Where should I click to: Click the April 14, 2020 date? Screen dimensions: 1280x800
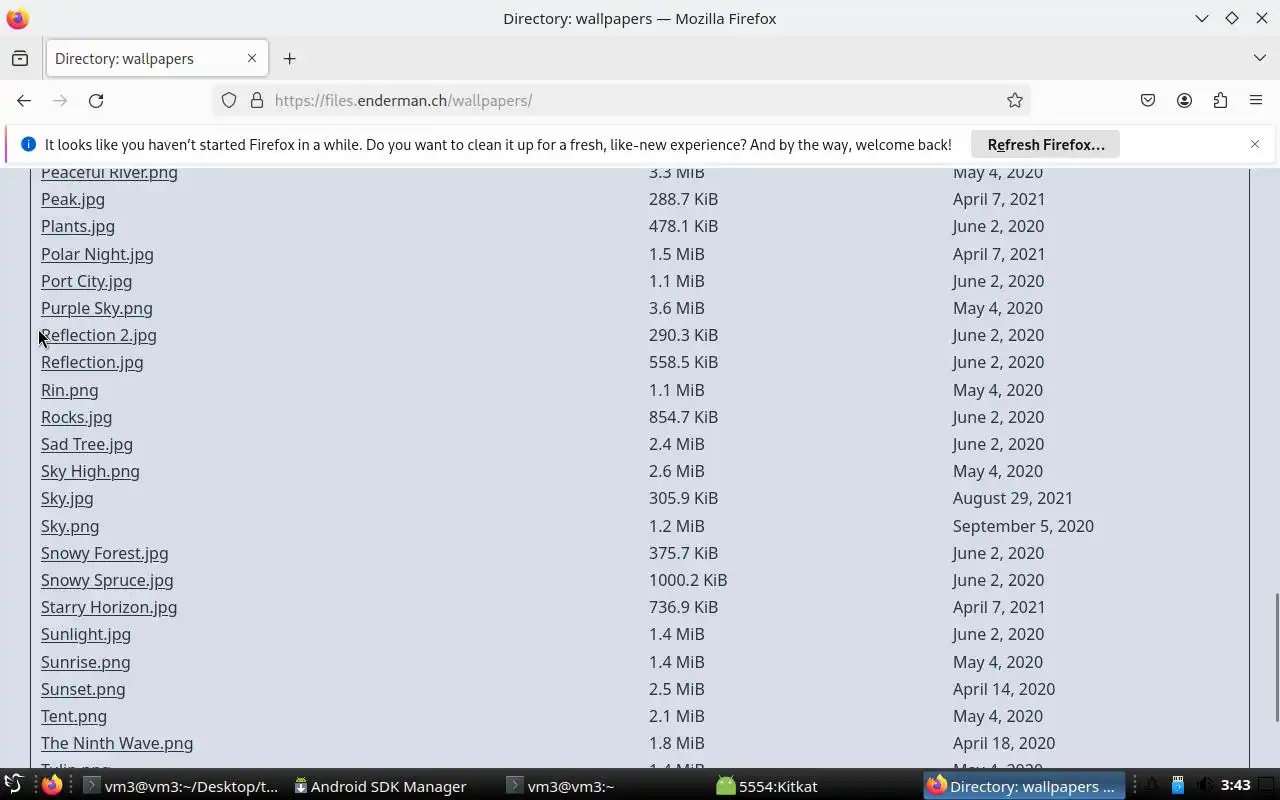[1004, 689]
